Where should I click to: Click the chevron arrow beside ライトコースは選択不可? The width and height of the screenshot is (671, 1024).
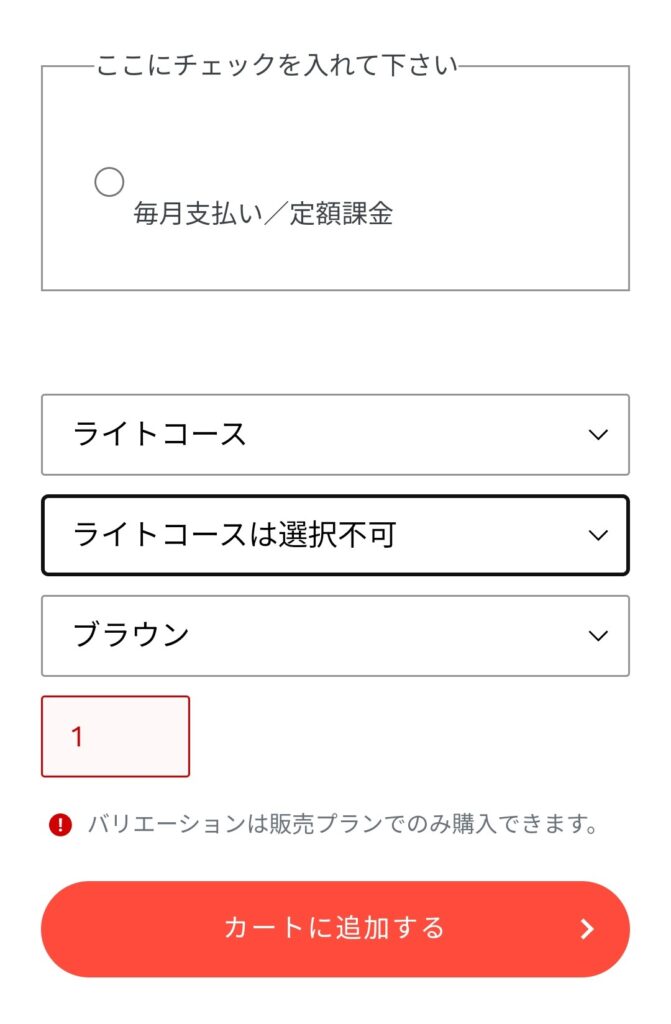click(x=598, y=536)
